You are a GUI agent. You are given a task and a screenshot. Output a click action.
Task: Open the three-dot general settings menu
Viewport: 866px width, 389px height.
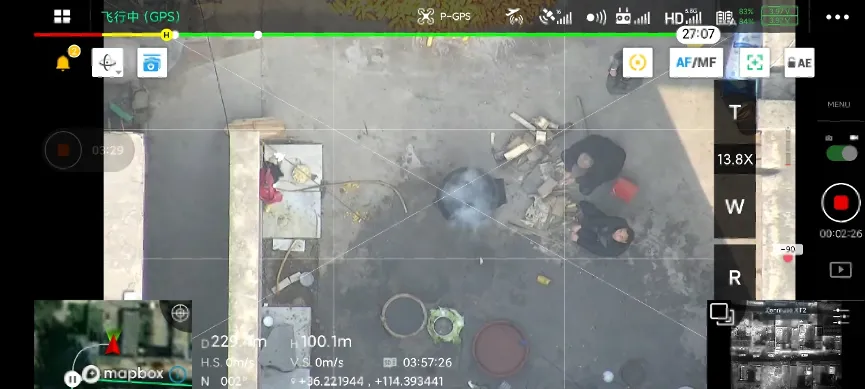837,17
